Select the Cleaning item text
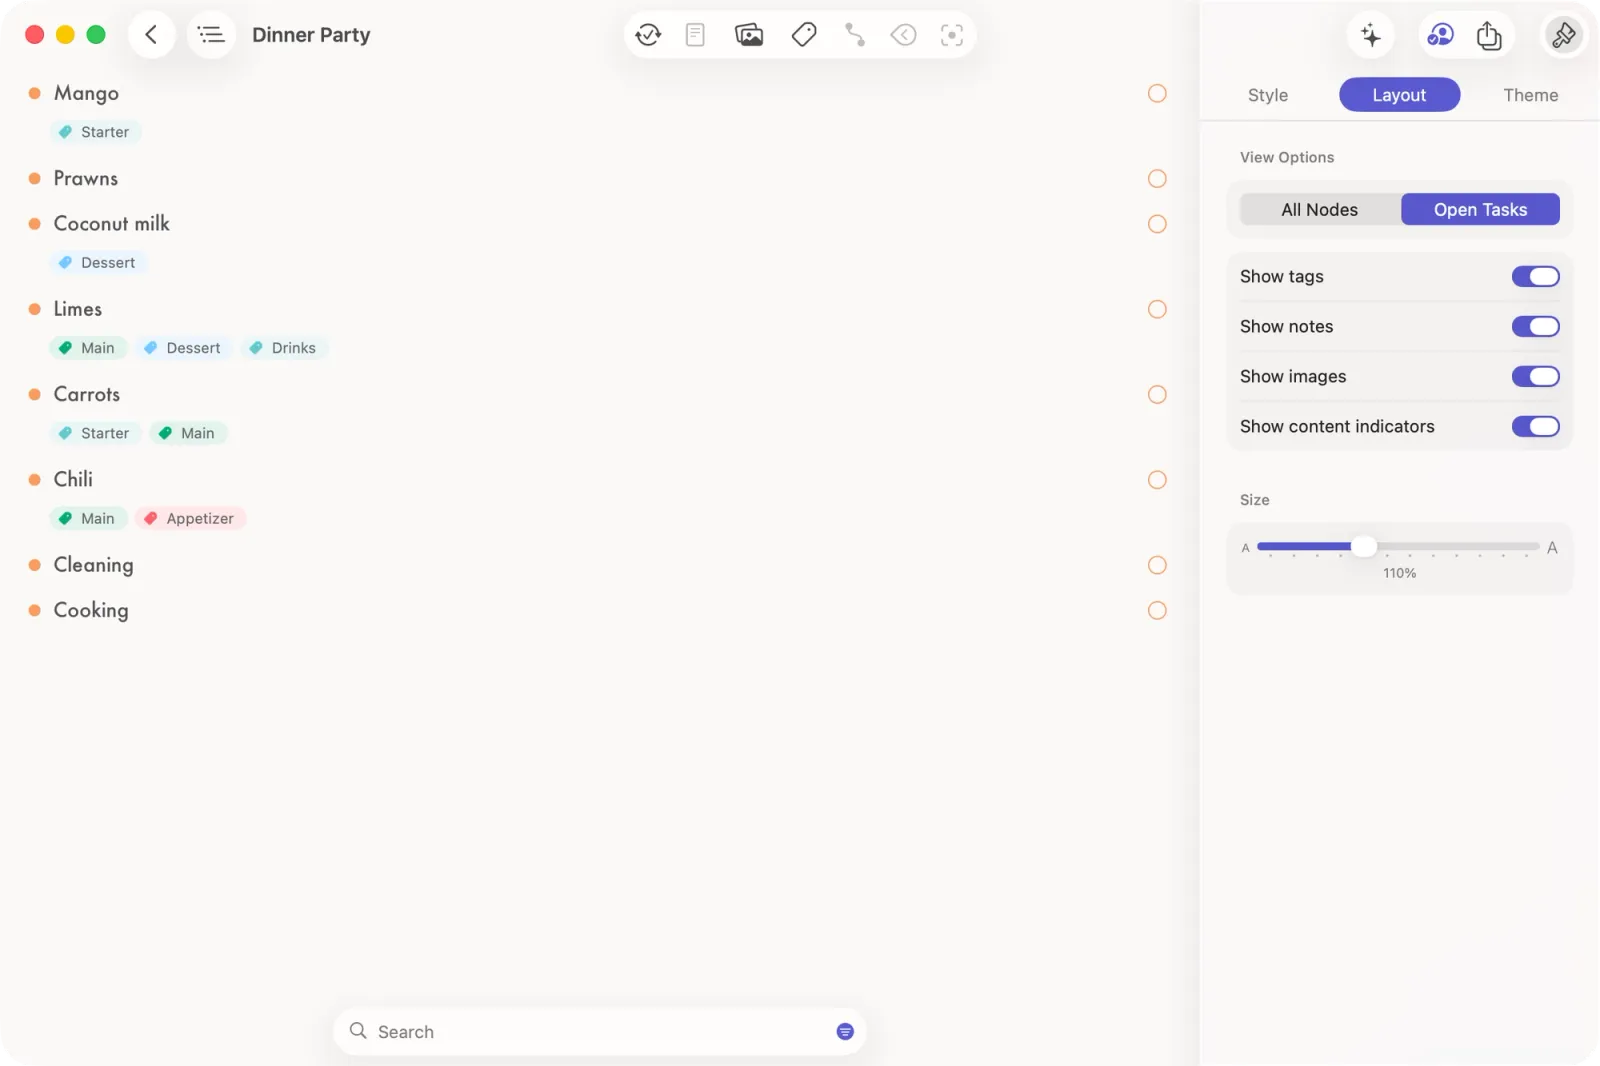Screen dimensions: 1600x1066 [93, 565]
